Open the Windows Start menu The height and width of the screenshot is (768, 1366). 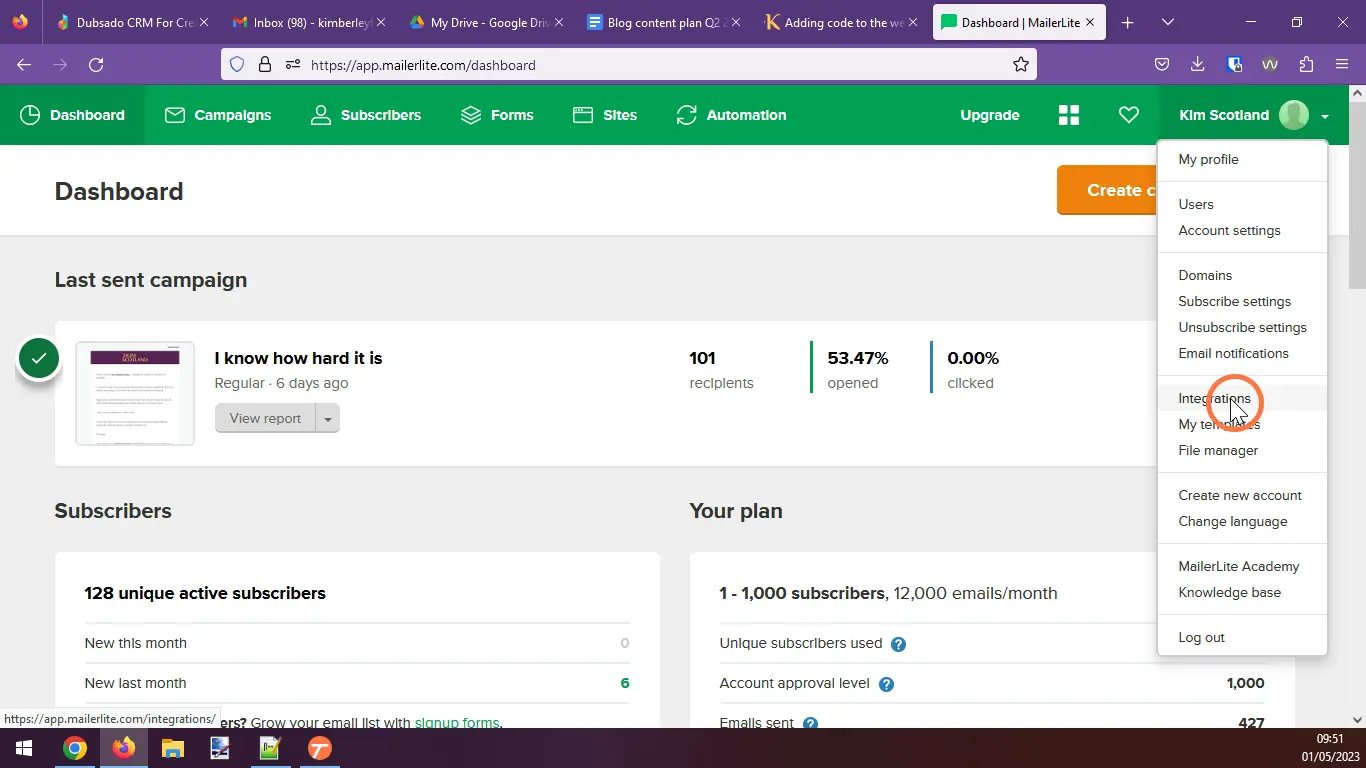[x=23, y=748]
